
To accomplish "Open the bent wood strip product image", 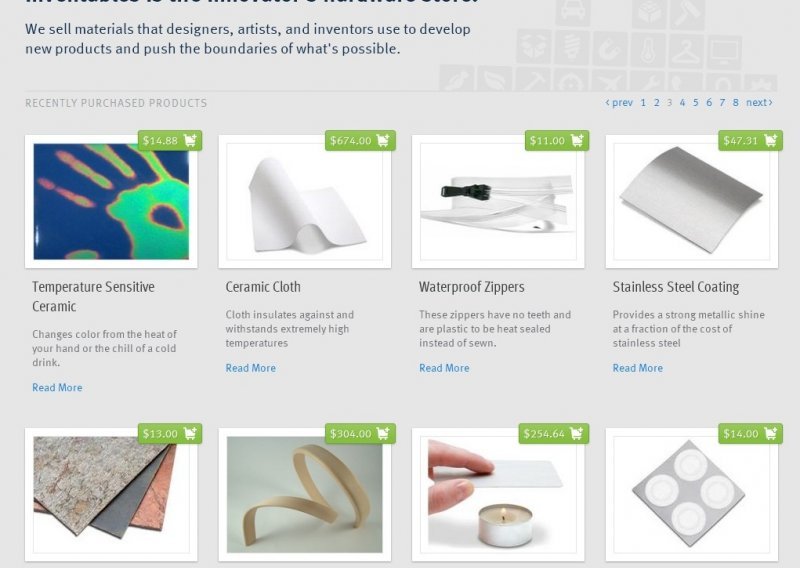I will click(305, 495).
